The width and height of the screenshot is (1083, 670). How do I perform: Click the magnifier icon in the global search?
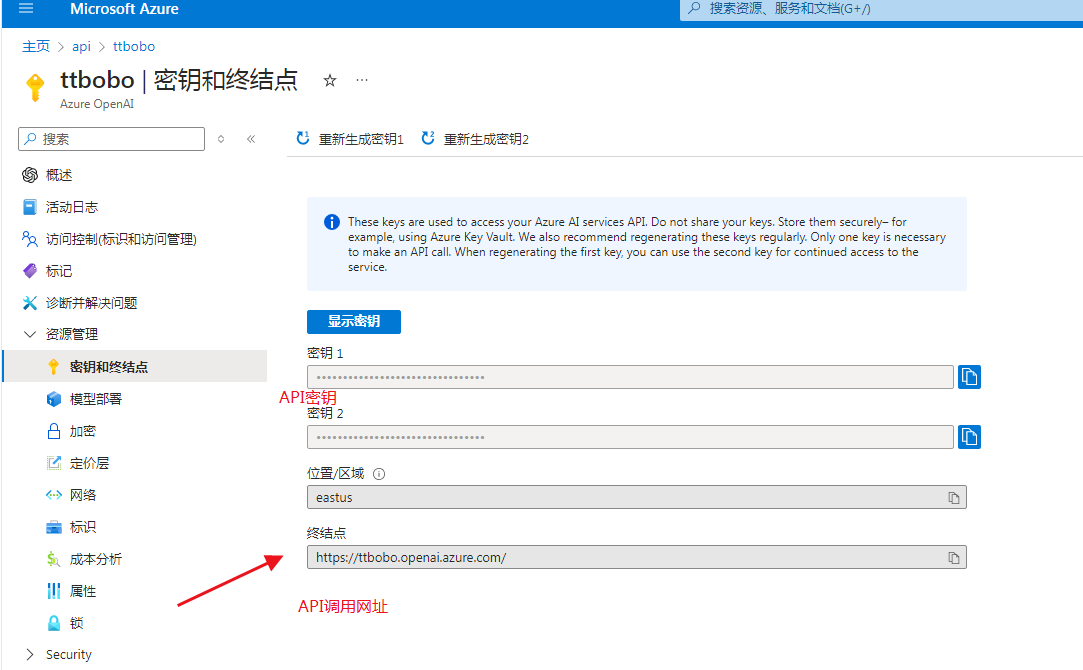point(695,8)
